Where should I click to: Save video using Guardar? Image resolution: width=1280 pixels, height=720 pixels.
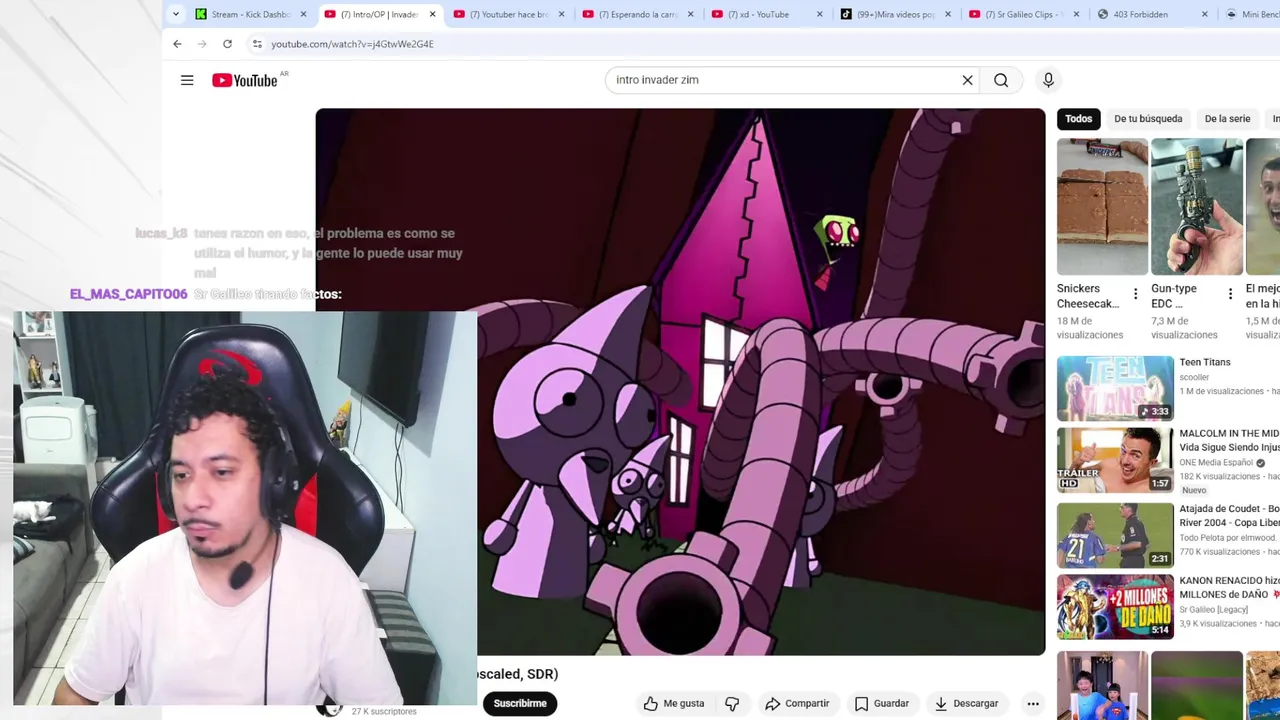click(x=881, y=703)
